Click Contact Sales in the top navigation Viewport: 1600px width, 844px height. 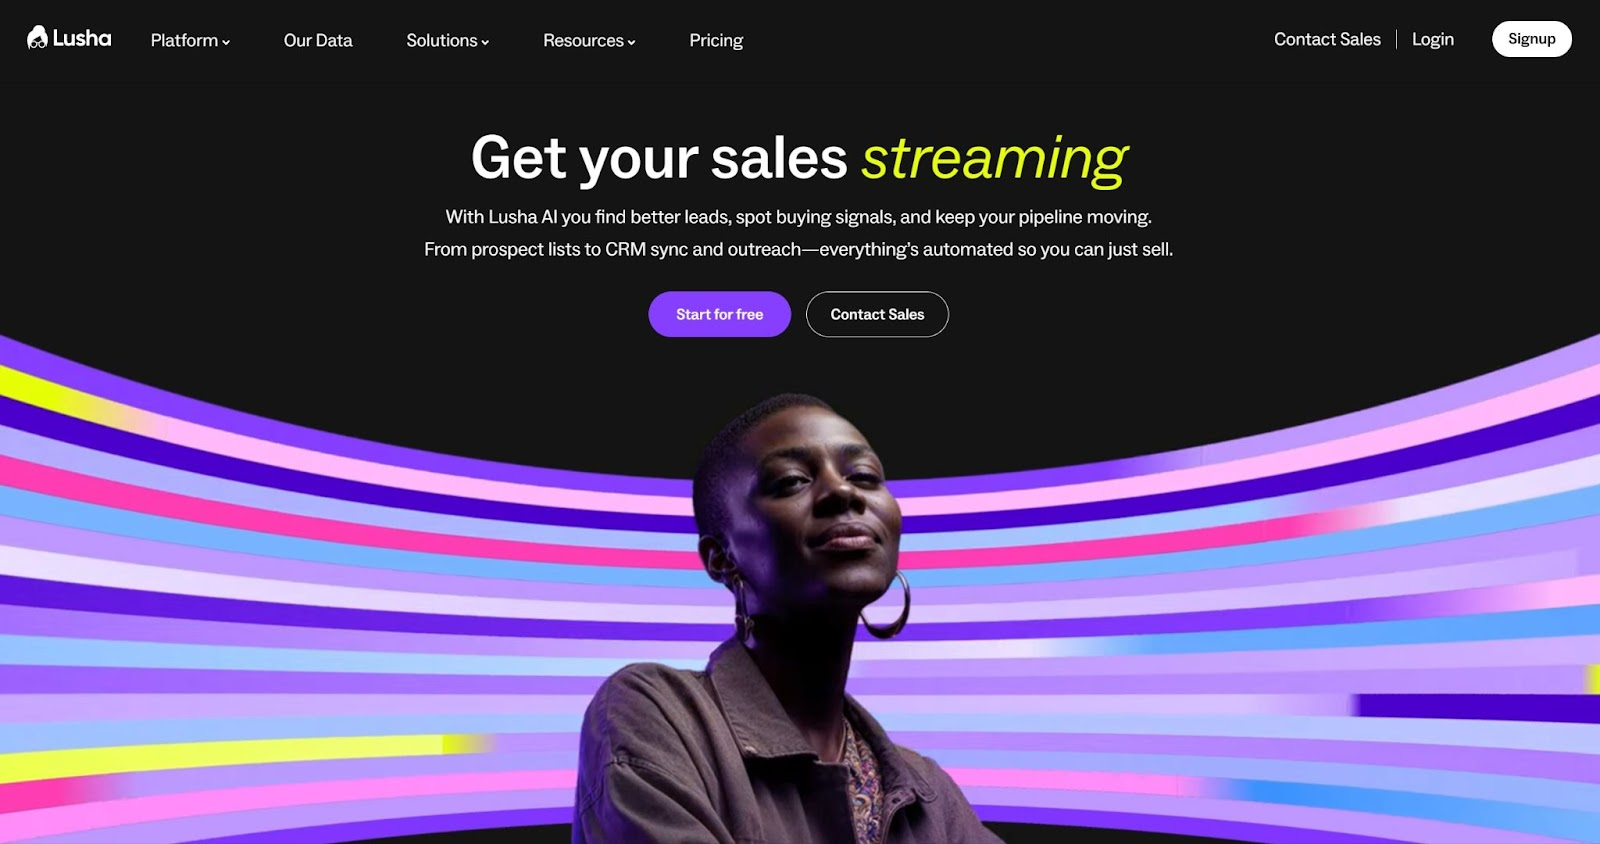[x=1327, y=39]
